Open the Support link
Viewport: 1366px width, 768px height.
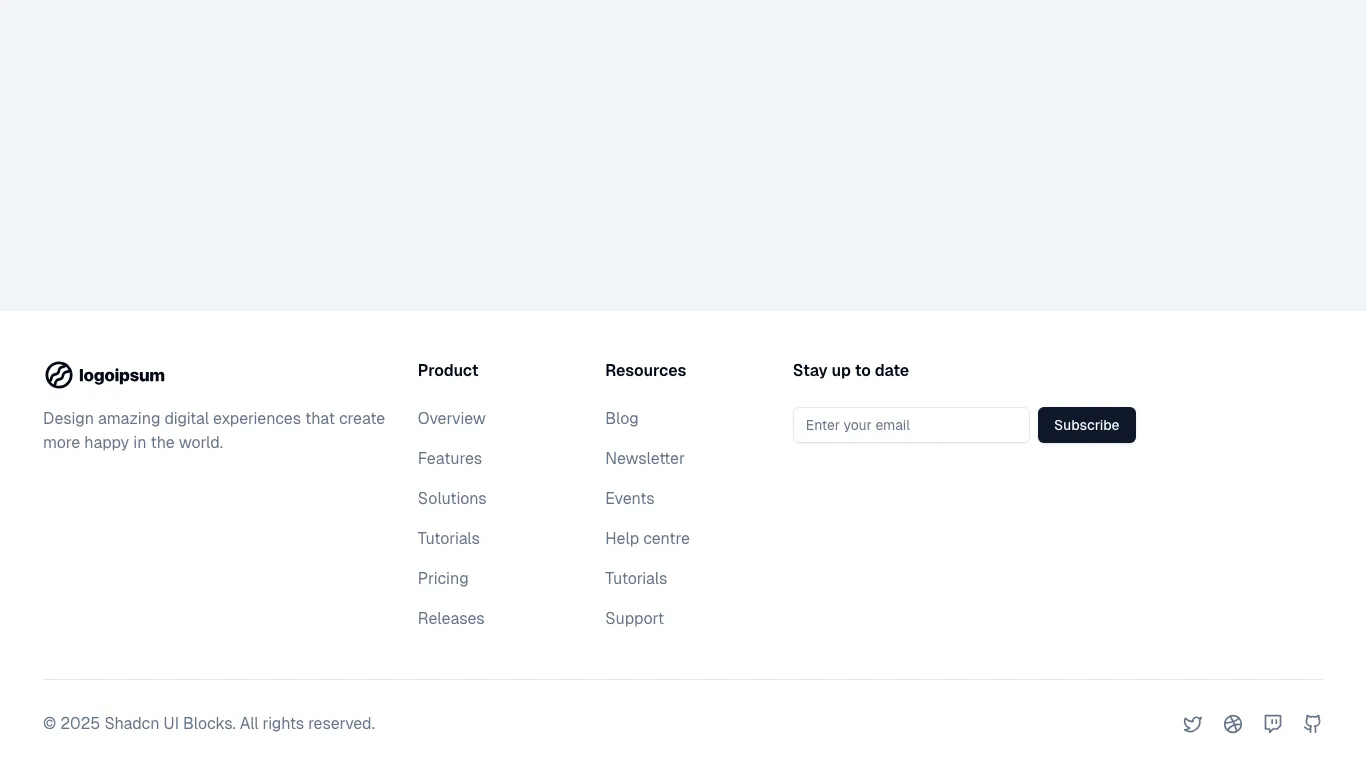point(634,618)
